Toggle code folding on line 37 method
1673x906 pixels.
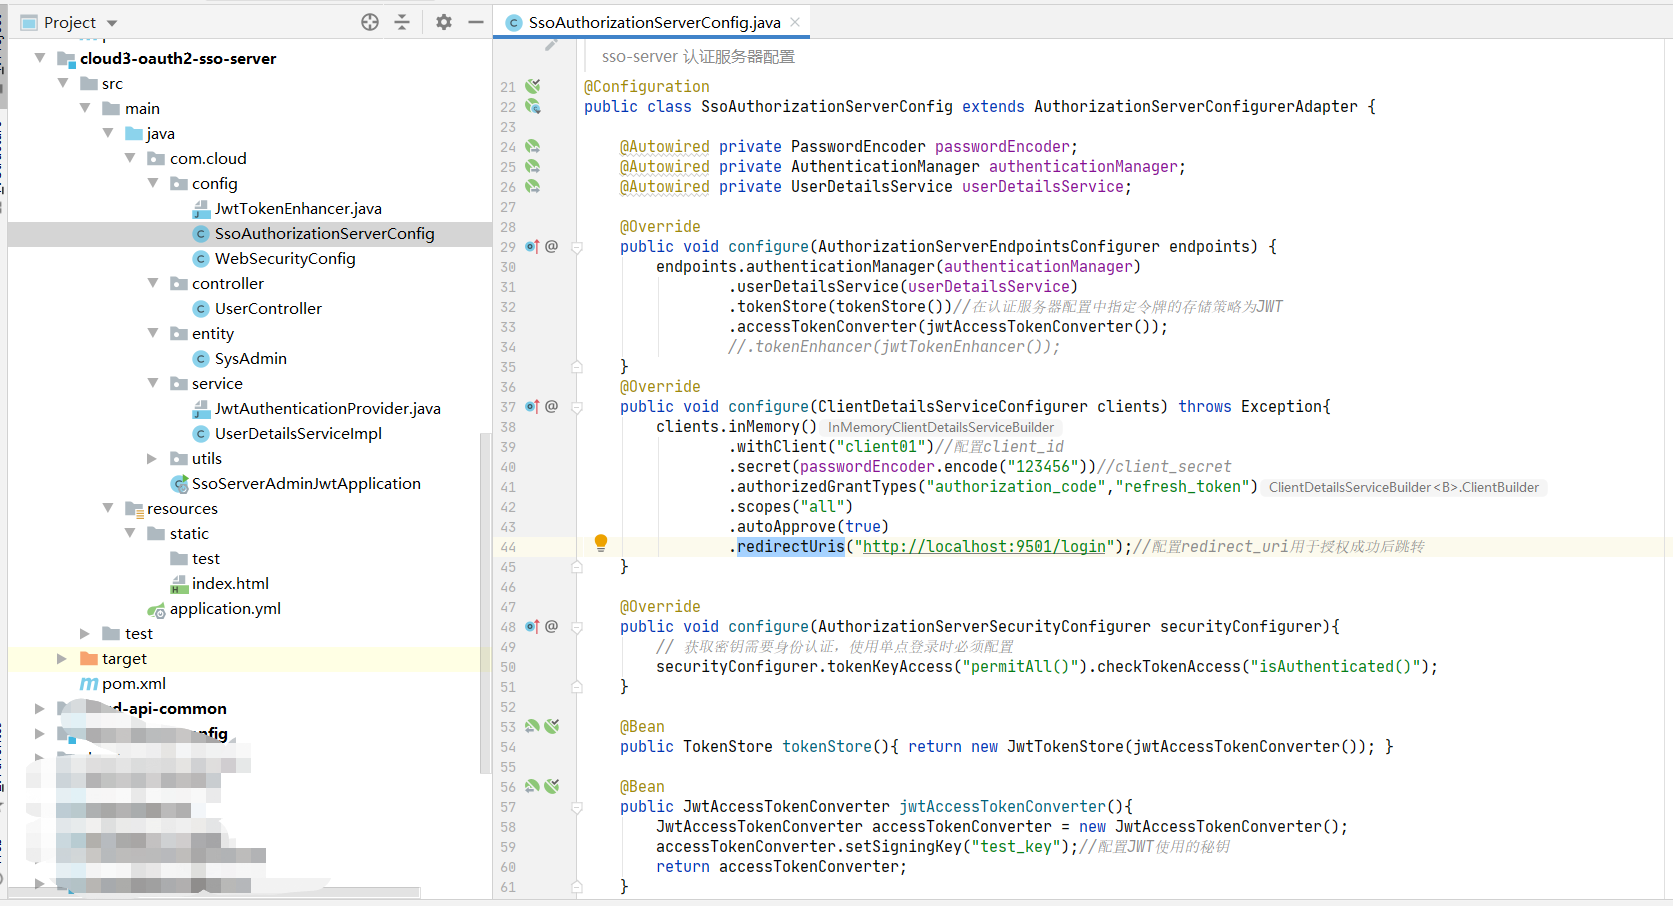(577, 407)
